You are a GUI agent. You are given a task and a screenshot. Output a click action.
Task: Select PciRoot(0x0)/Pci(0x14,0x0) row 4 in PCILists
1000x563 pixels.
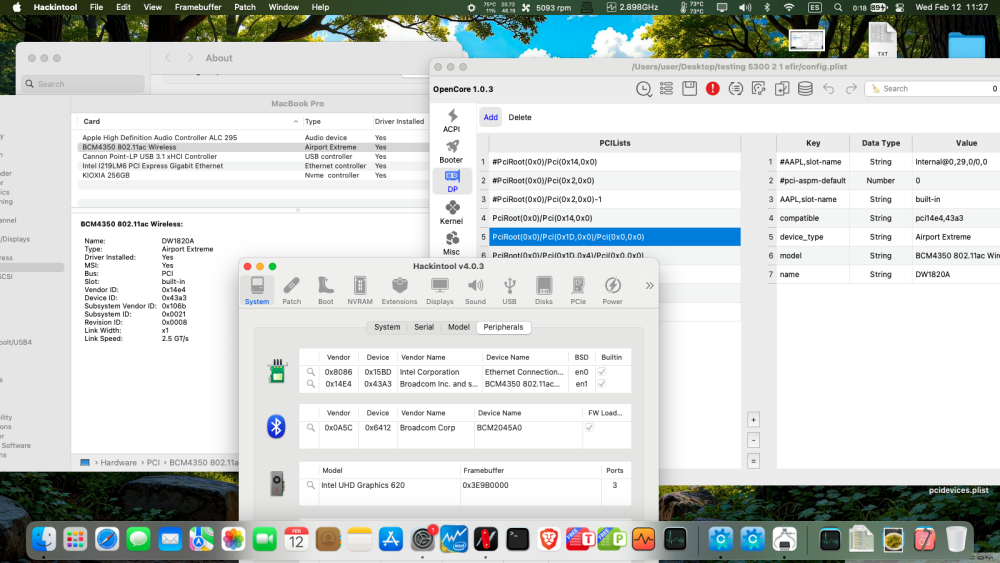(x=615, y=218)
